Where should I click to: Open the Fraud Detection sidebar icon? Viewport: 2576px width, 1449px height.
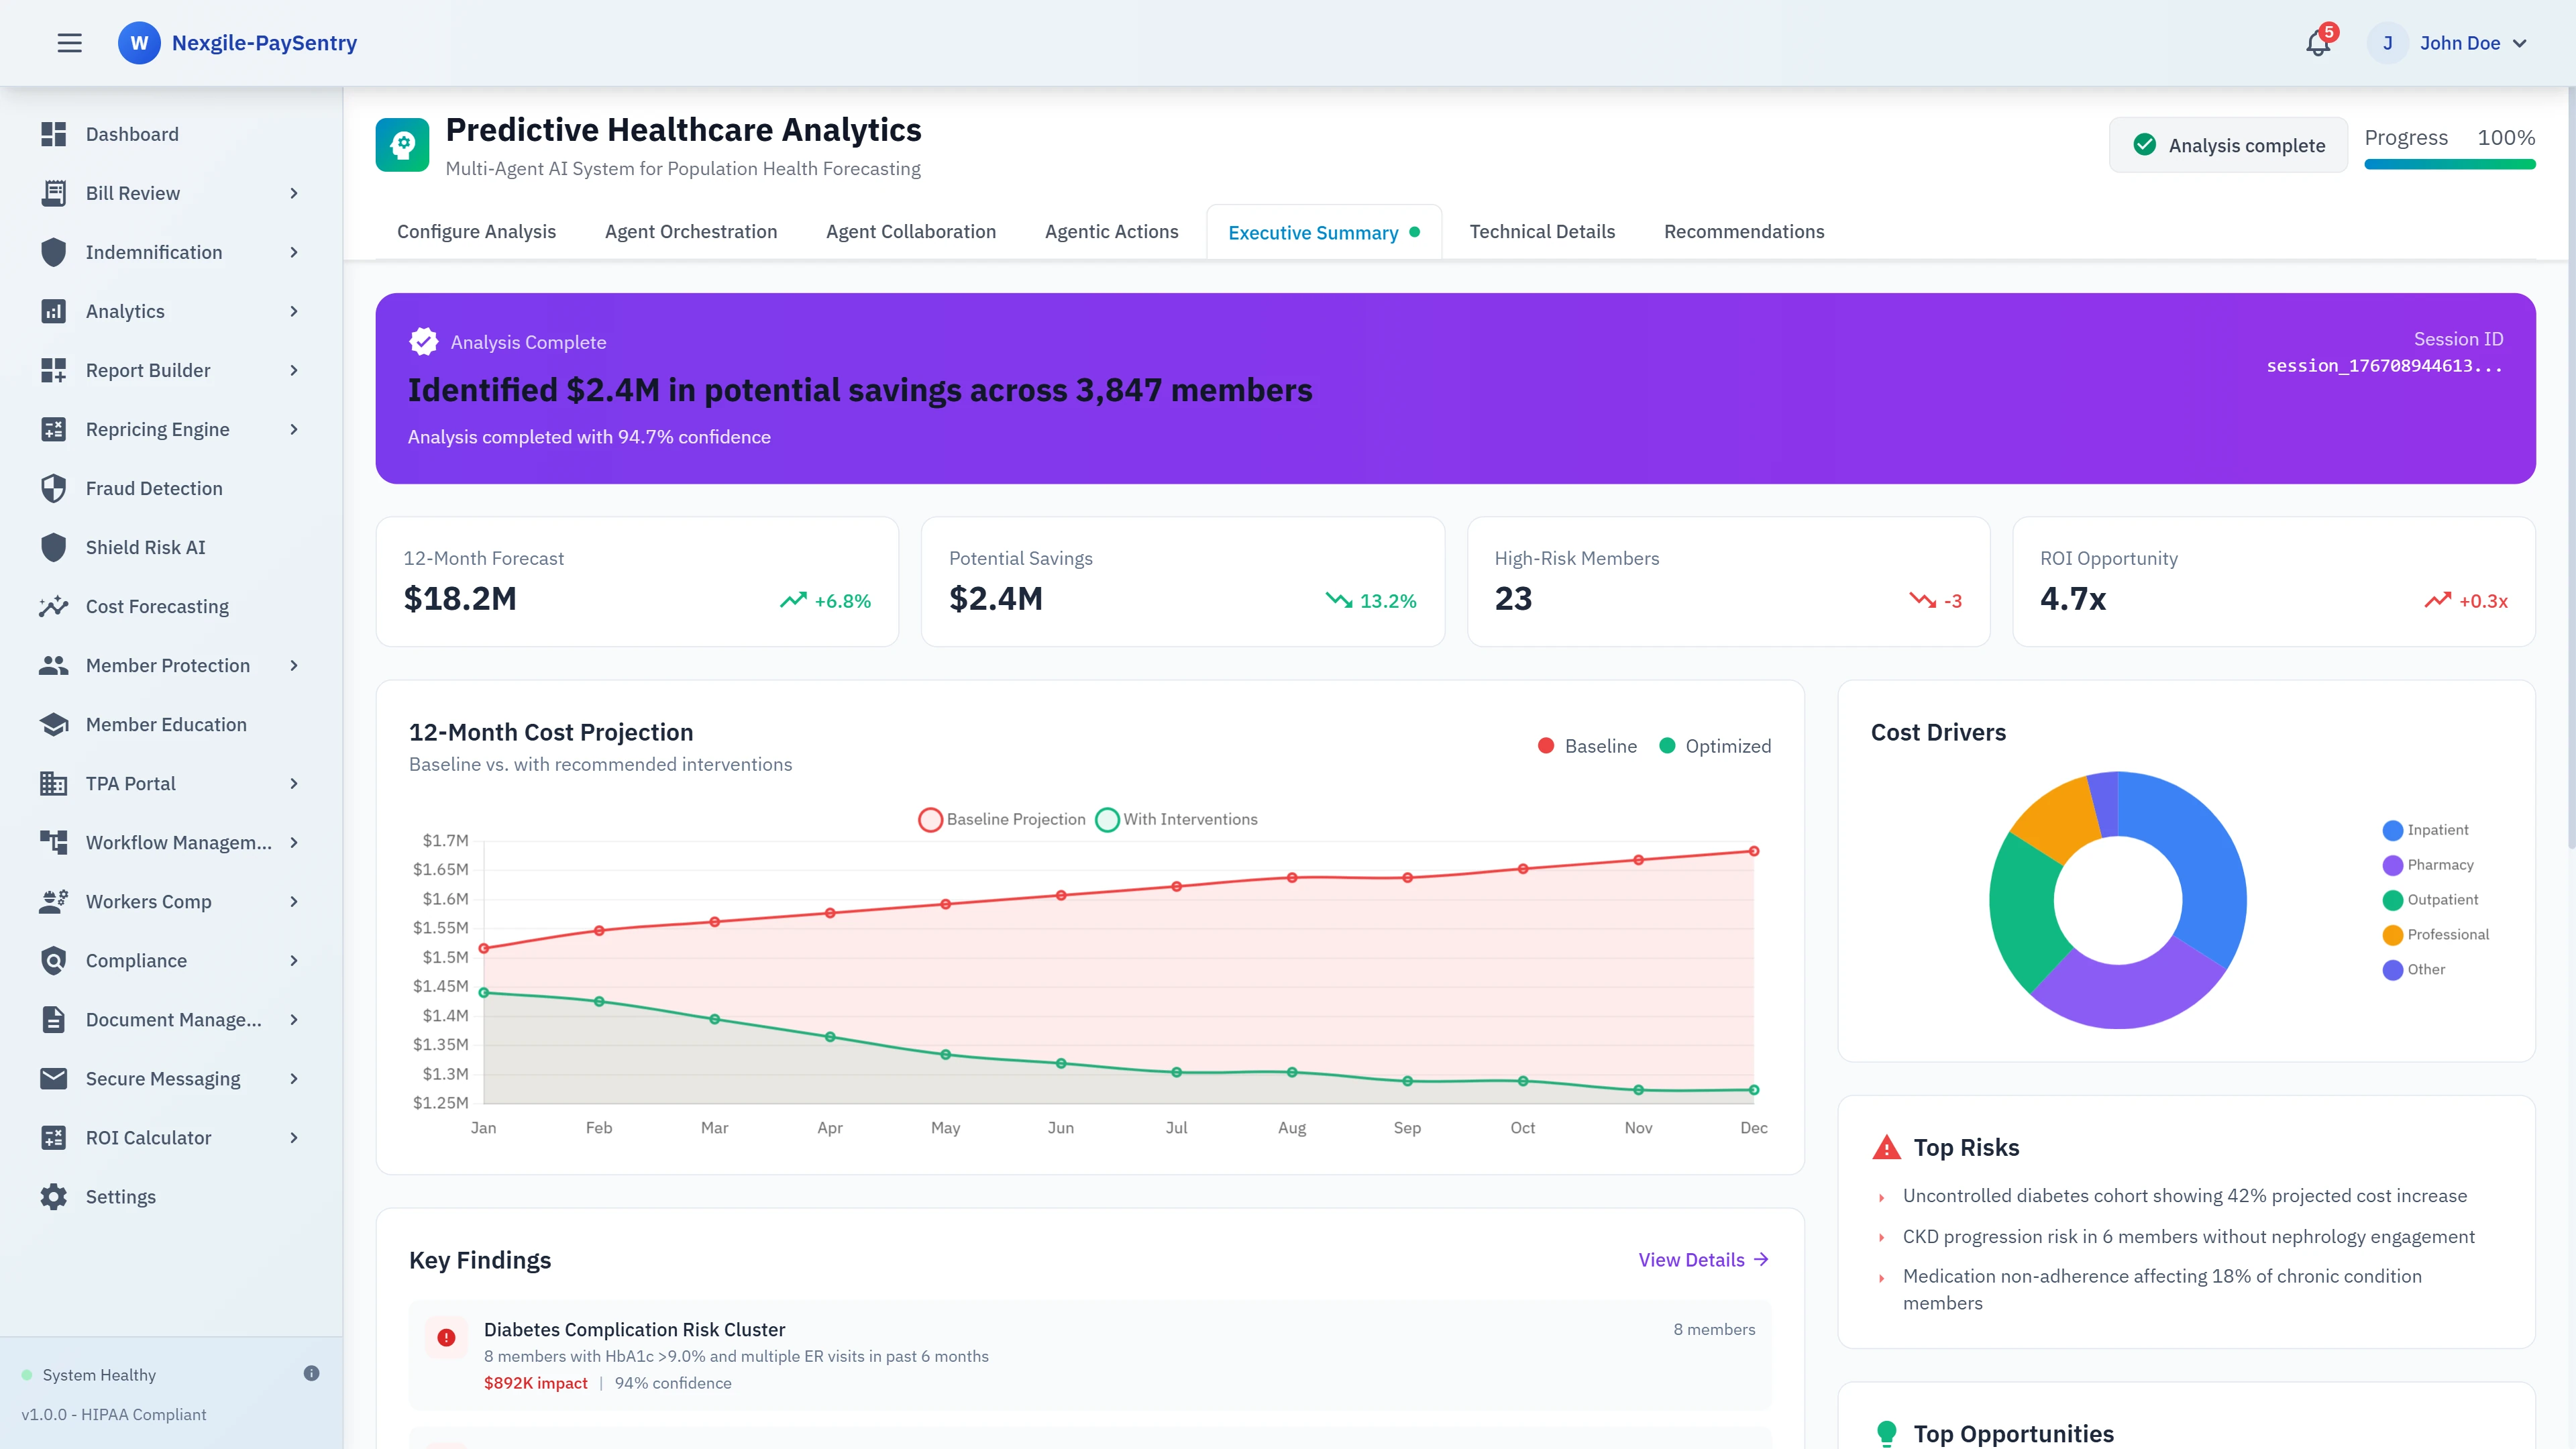pyautogui.click(x=55, y=488)
